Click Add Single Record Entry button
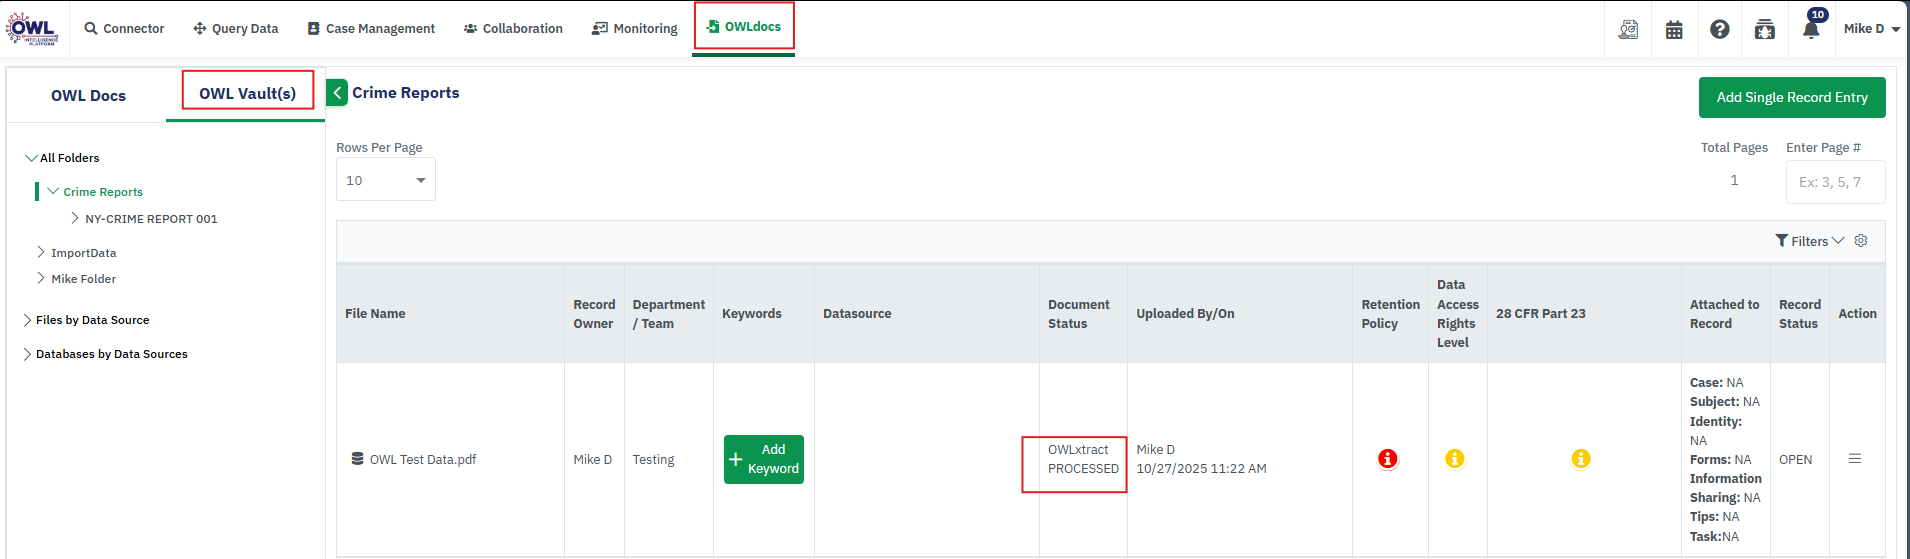The image size is (1910, 559). (1791, 97)
